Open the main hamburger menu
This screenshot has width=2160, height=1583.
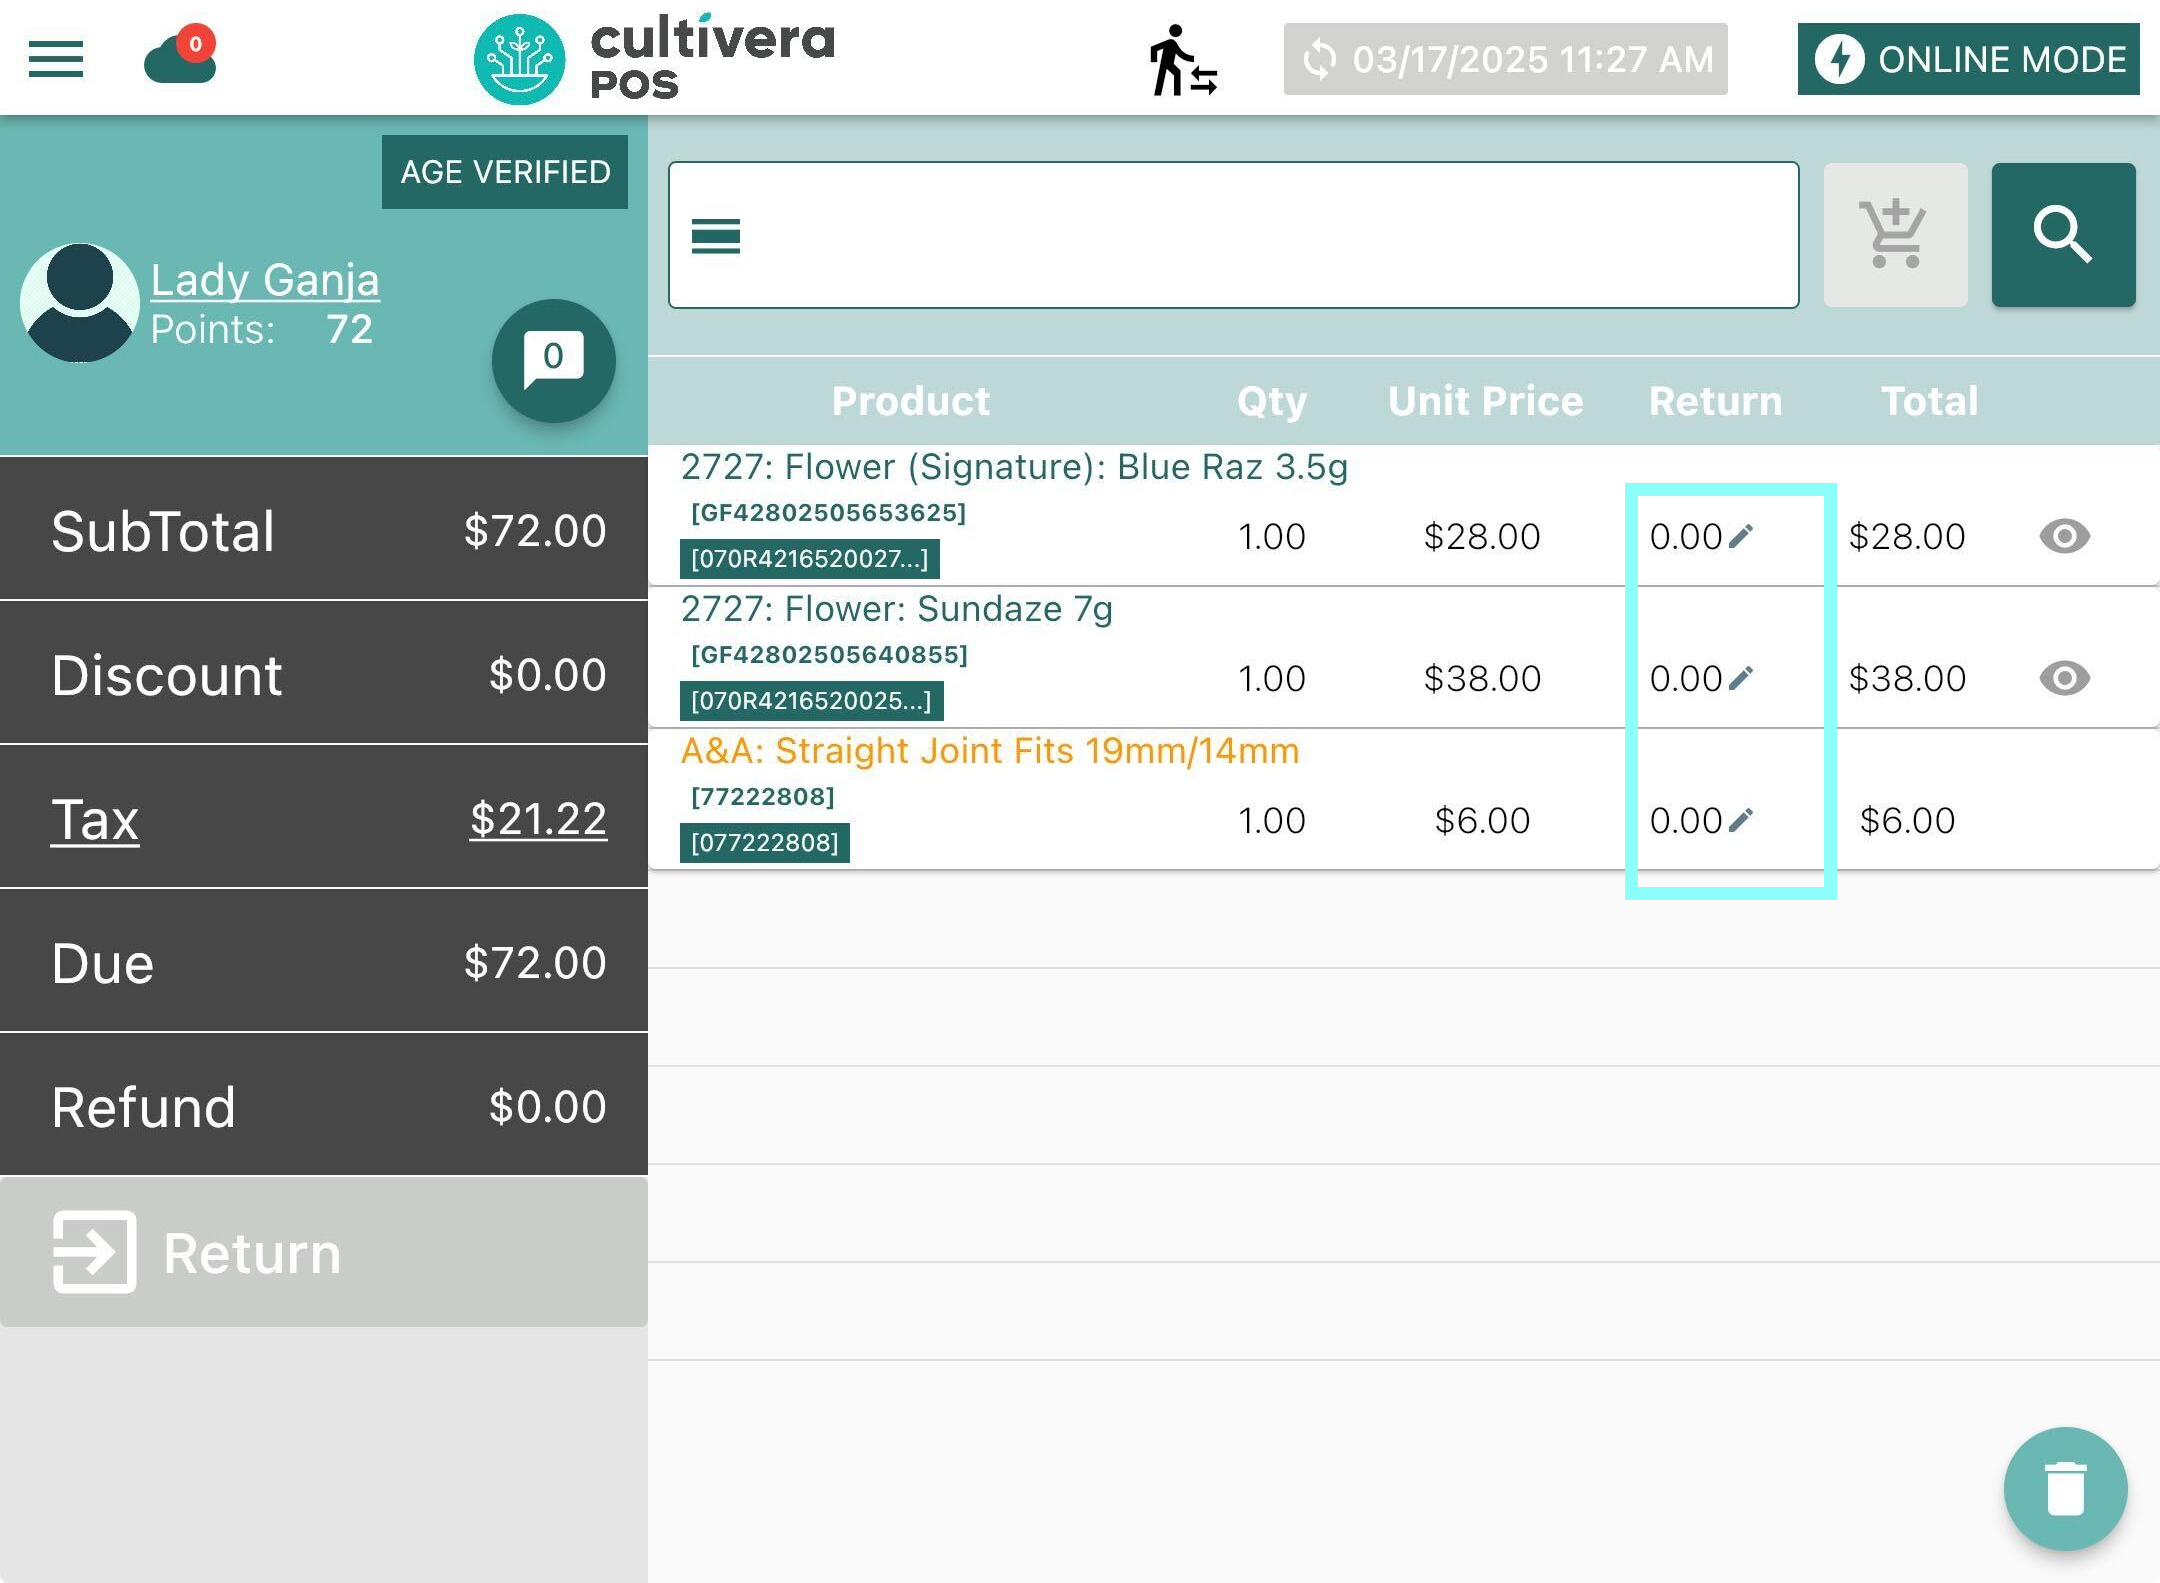(x=56, y=59)
